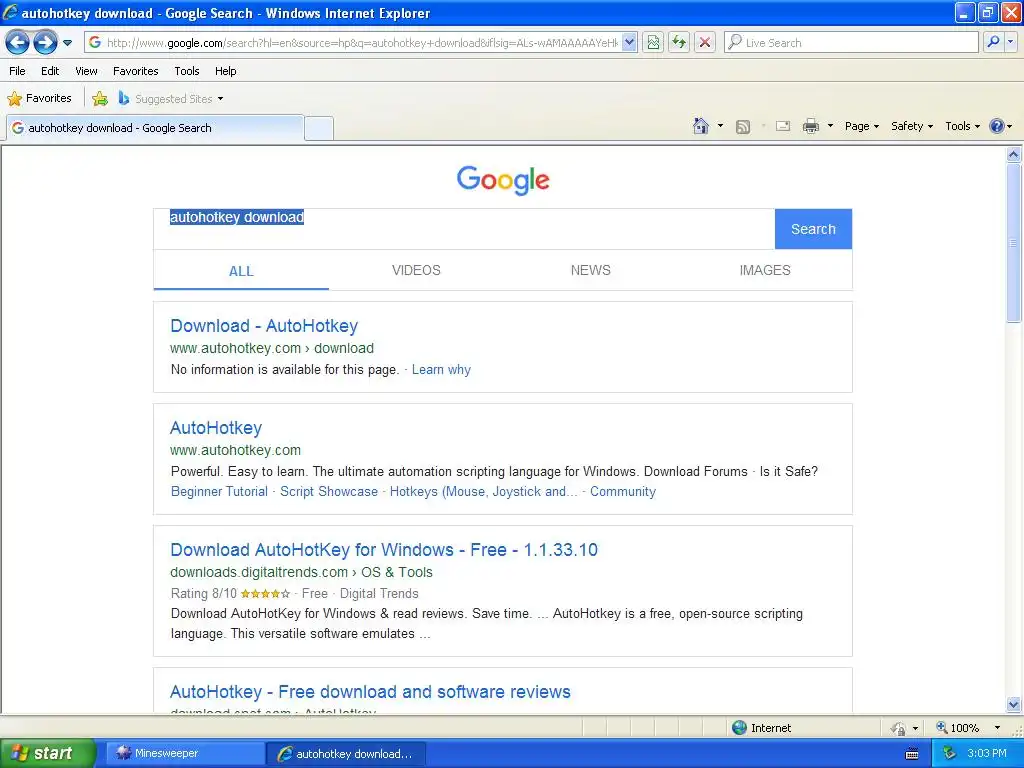The height and width of the screenshot is (768, 1024).
Task: Open the View menu
Action: [x=86, y=71]
